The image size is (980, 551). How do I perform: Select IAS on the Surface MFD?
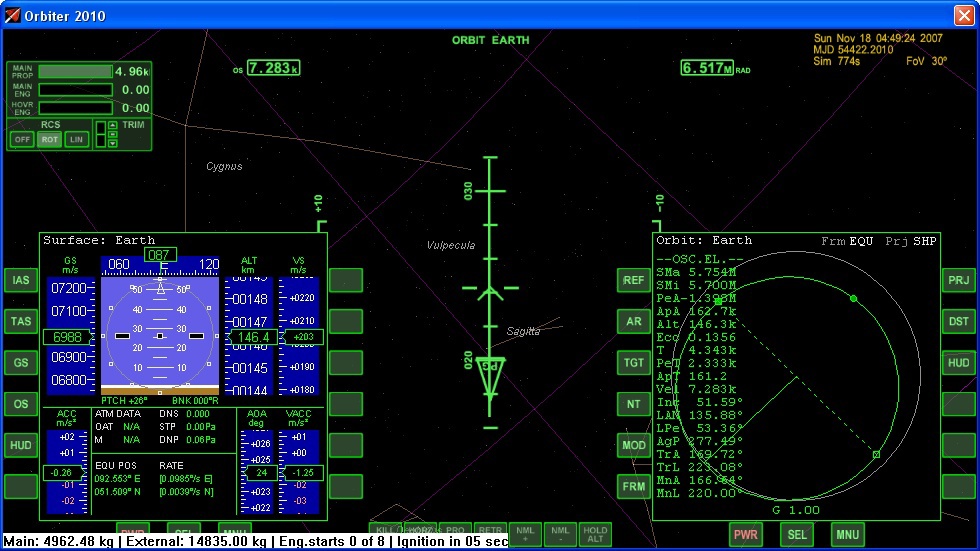21,280
